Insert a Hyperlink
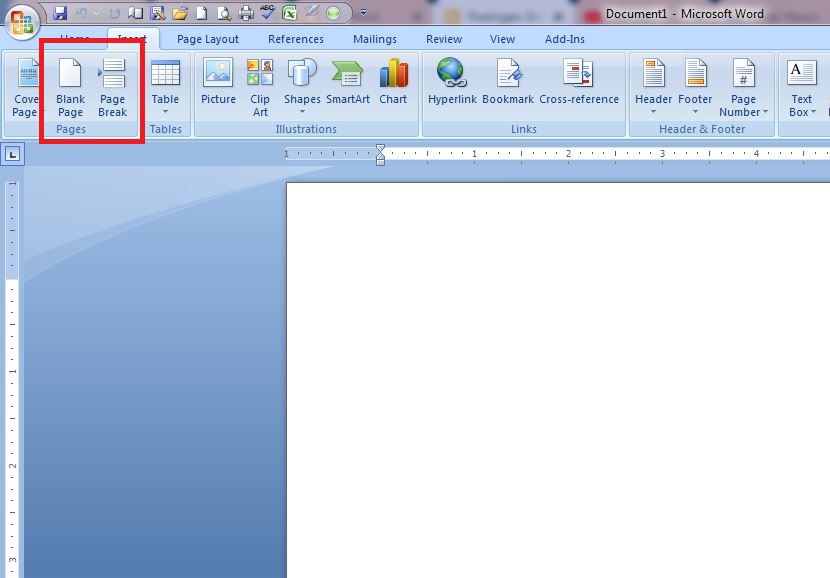The width and height of the screenshot is (830, 578). tap(452, 82)
